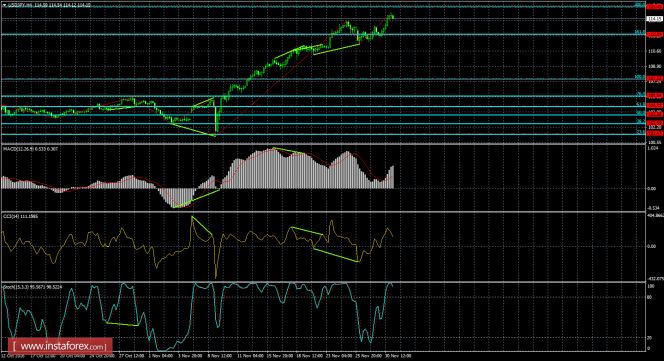
Task: Click the 27 Oct 12:00 time axis label
Action: [x=131, y=356]
